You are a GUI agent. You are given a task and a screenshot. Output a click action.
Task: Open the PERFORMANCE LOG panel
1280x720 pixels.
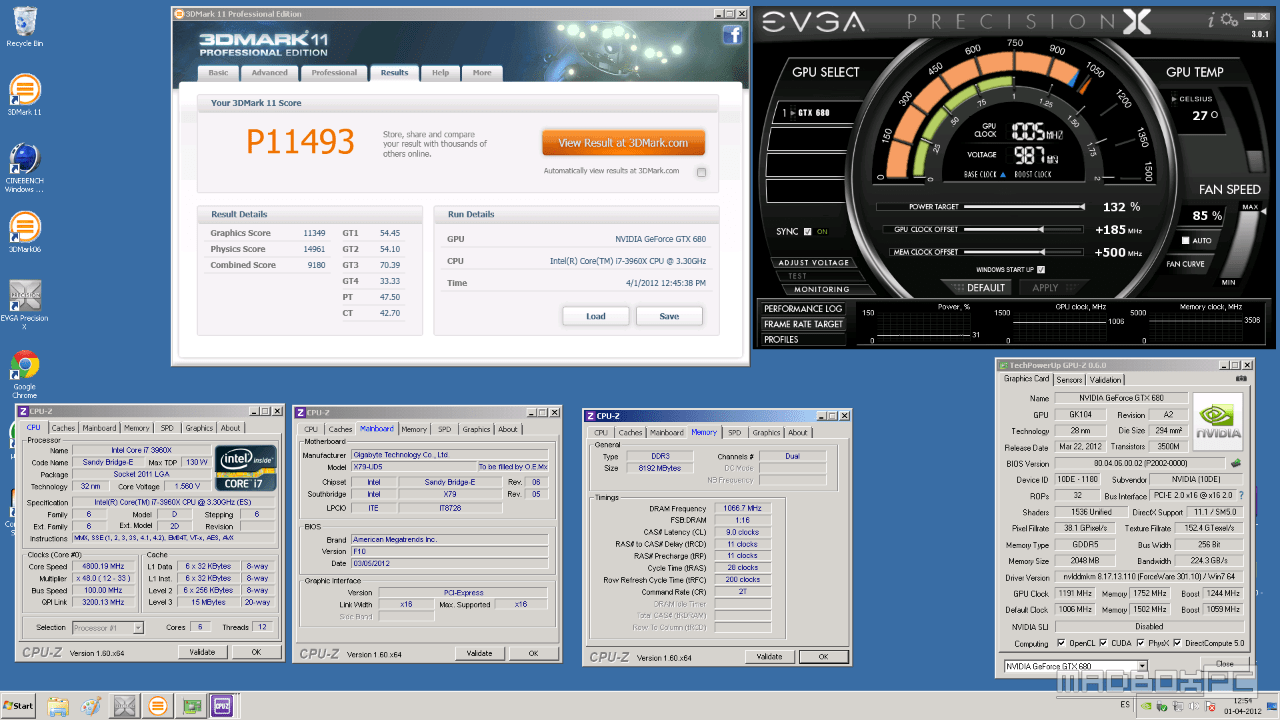tap(803, 309)
